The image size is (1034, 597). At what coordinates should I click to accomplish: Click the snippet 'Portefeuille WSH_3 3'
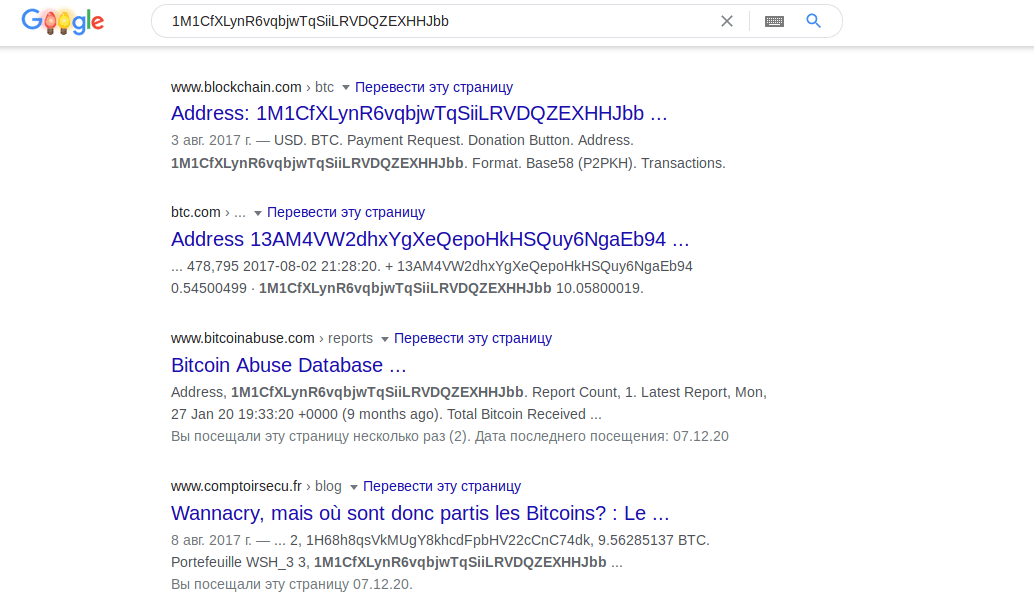pyautogui.click(x=240, y=563)
